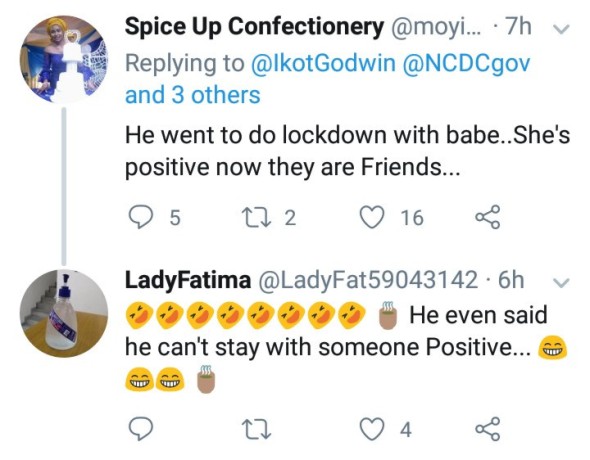
Task: Open the tweet text about lockdown with babe
Action: point(347,150)
